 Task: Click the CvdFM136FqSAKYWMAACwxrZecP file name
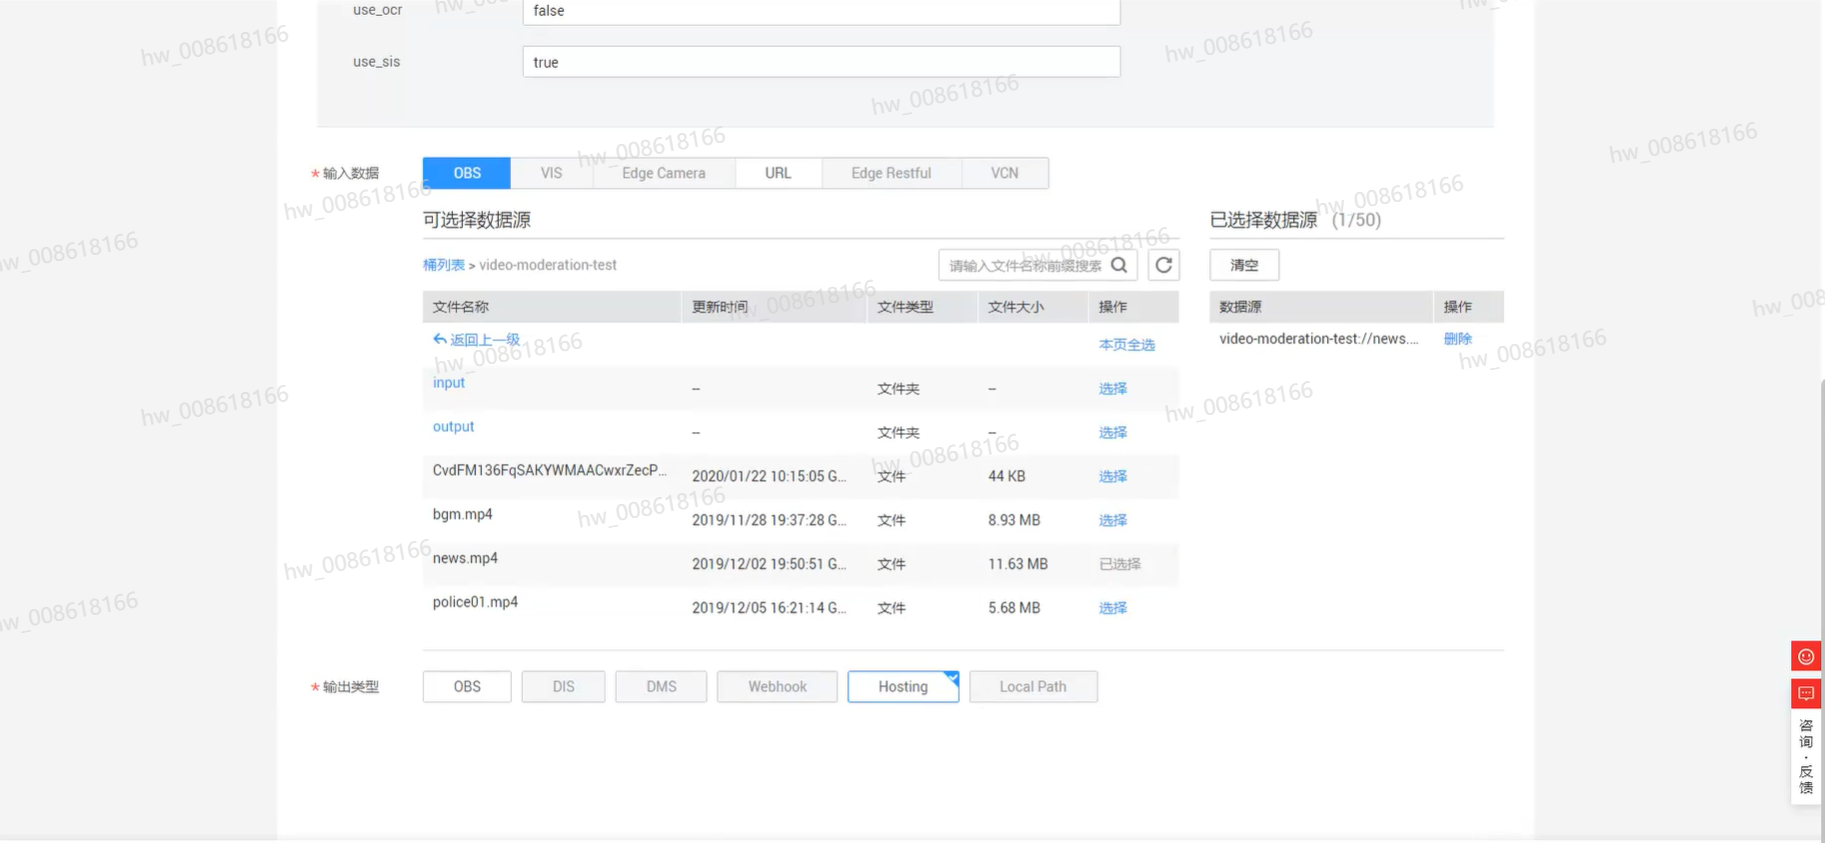549,470
